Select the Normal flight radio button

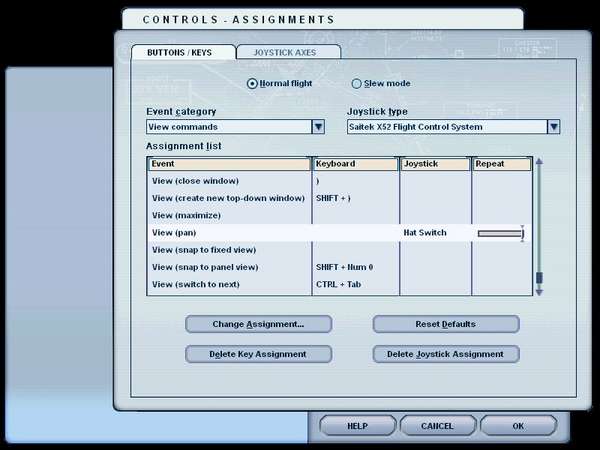252,84
